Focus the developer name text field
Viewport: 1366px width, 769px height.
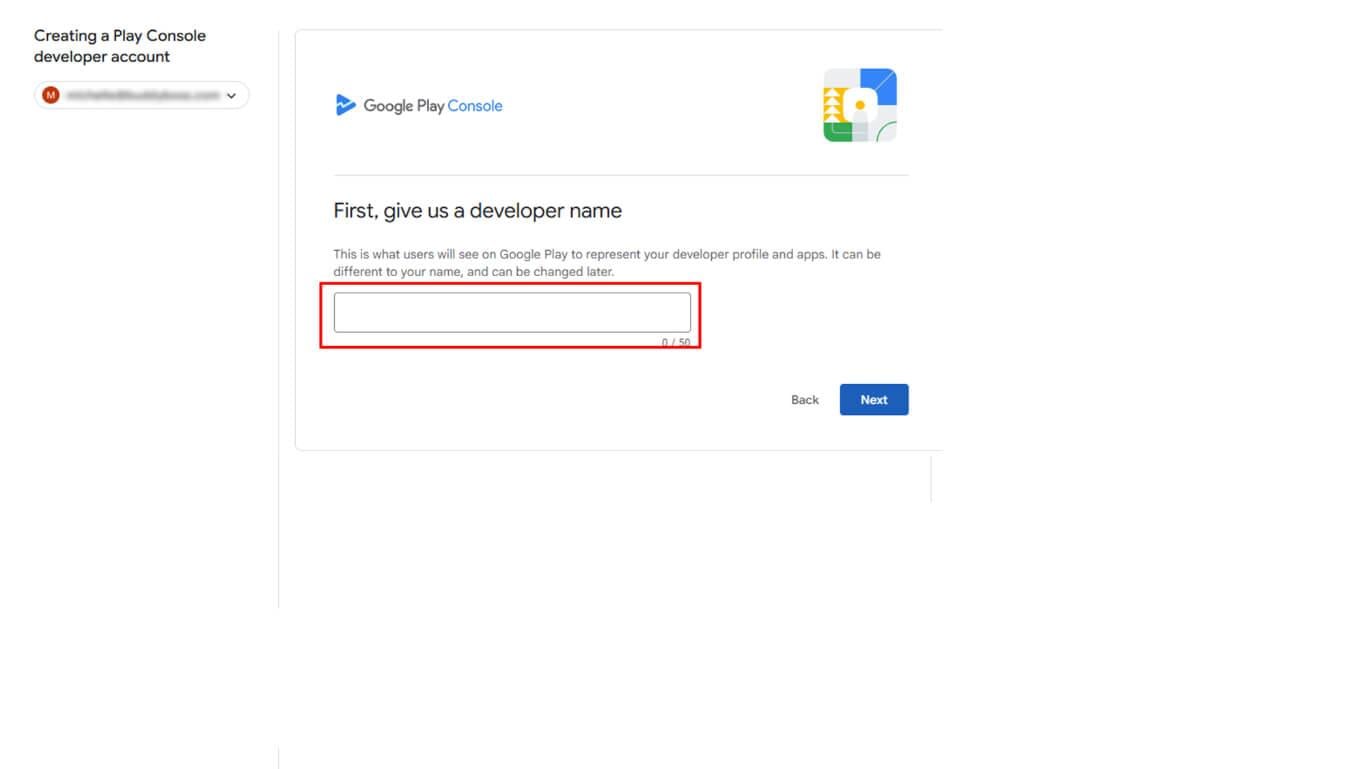[511, 312]
